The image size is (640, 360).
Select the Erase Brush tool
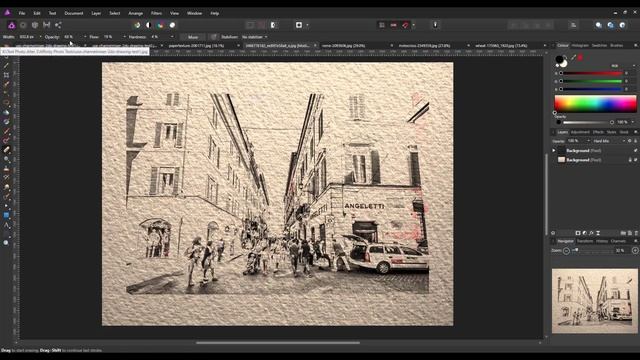coord(6,150)
